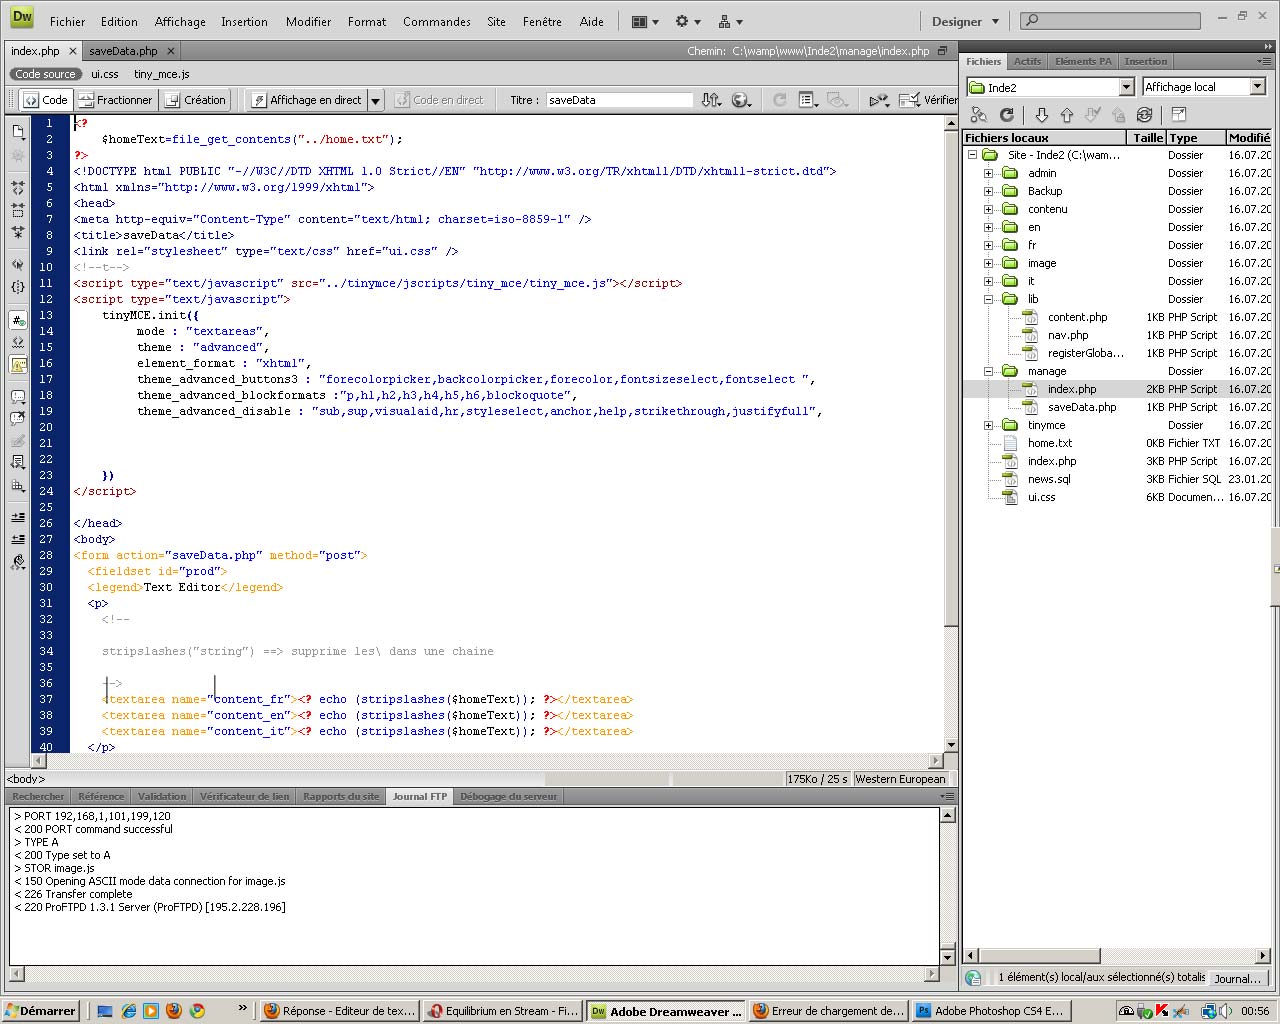
Task: Open gear Extend Dreamweaver dropdown
Action: pos(687,21)
